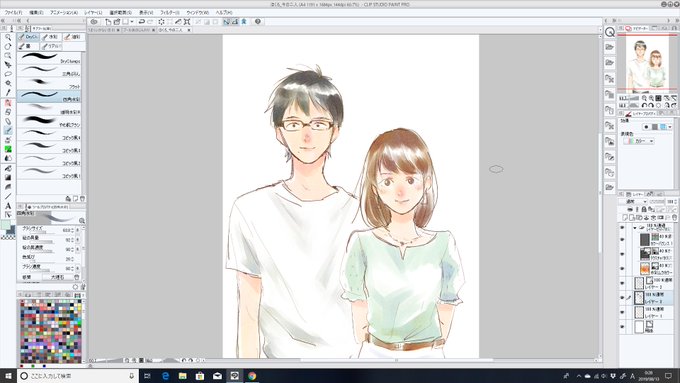Image resolution: width=680 pixels, height=383 pixels.
Task: Hide the orange tone curve correction layer
Action: click(622, 268)
